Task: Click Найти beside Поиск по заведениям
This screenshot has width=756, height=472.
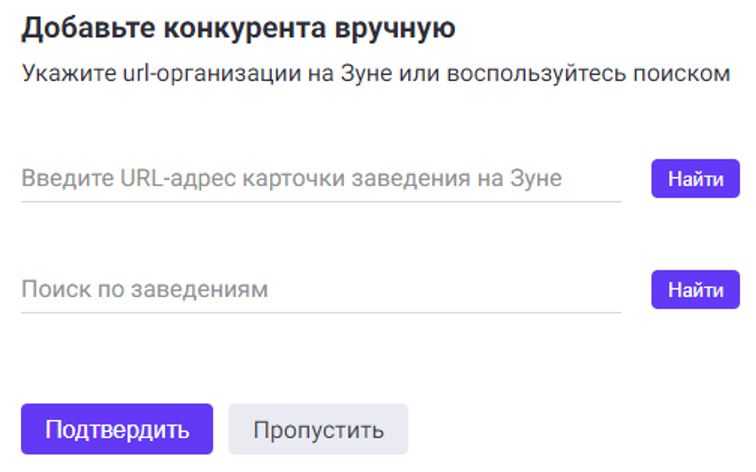Action: (x=695, y=290)
